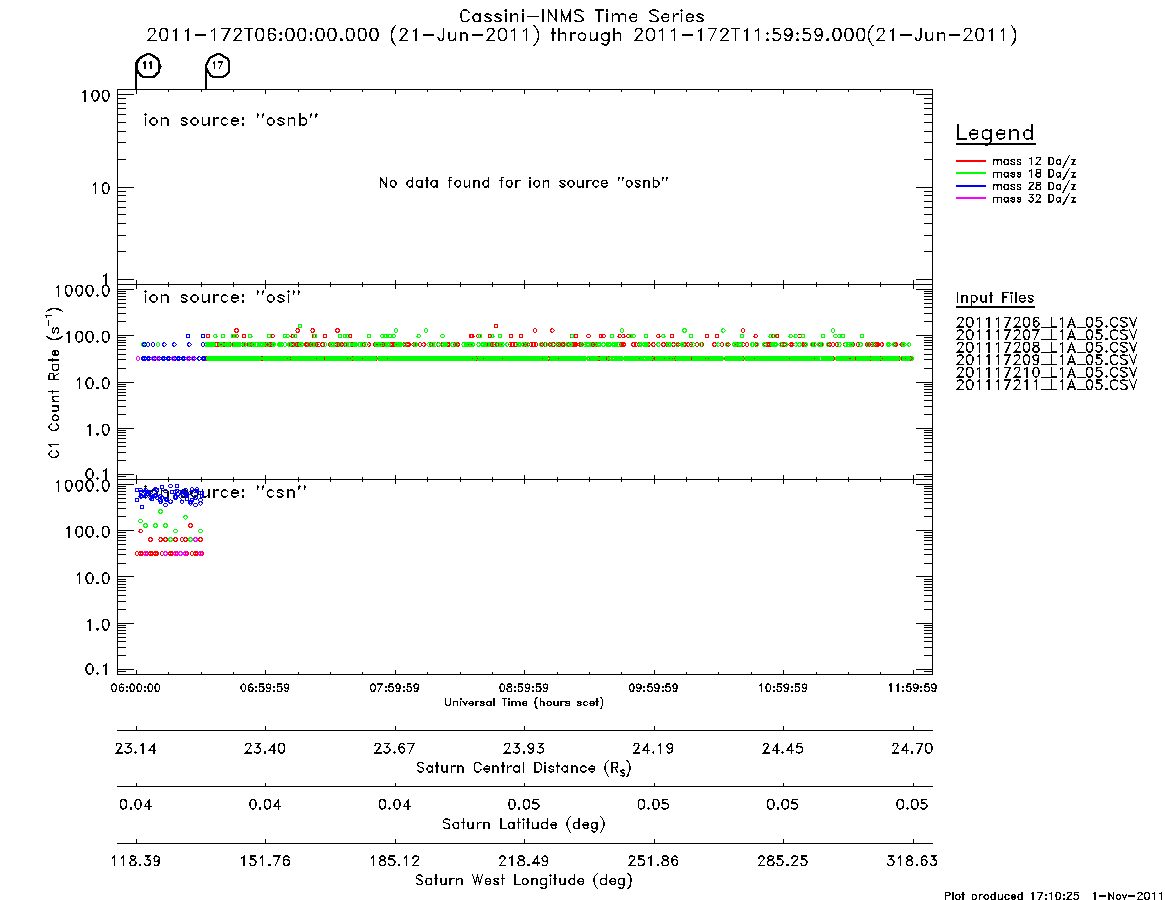Click the Input Files heading
This screenshot has height=900, width=1165.
click(995, 298)
